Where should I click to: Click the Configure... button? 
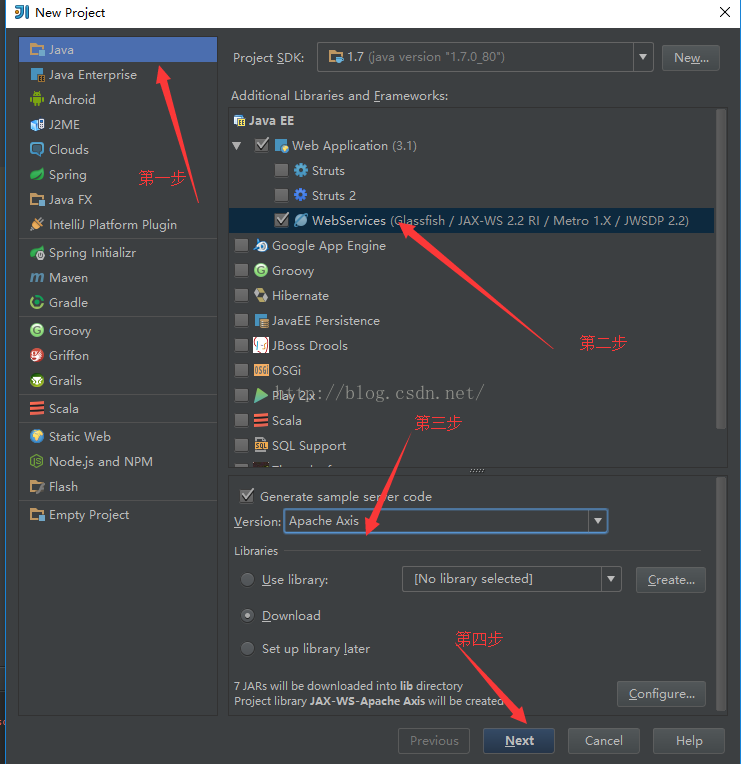pyautogui.click(x=661, y=693)
